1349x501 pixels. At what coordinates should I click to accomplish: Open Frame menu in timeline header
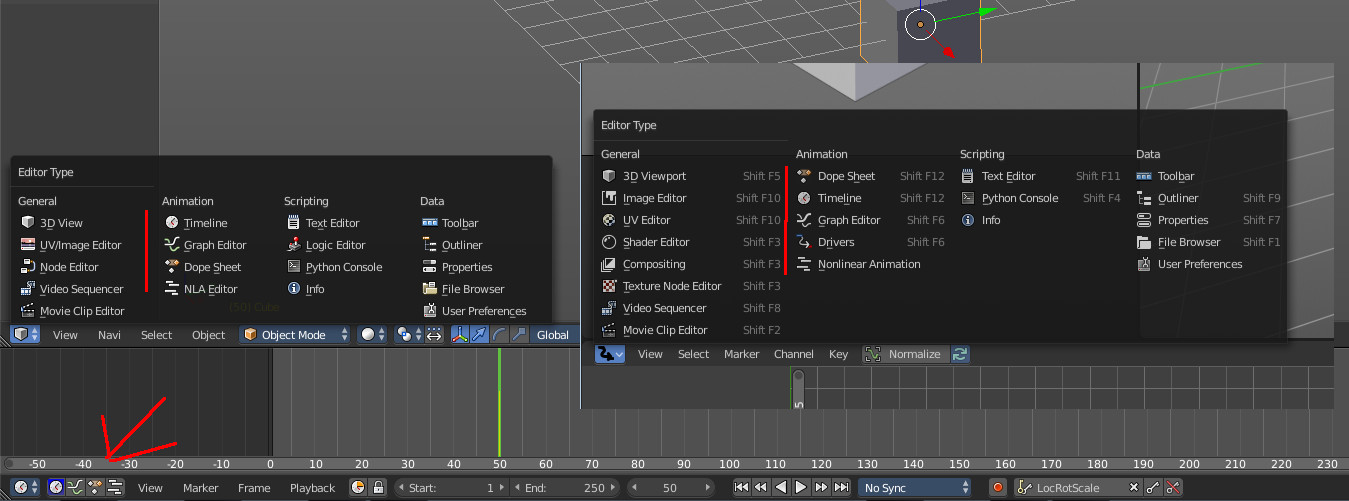pyautogui.click(x=254, y=488)
